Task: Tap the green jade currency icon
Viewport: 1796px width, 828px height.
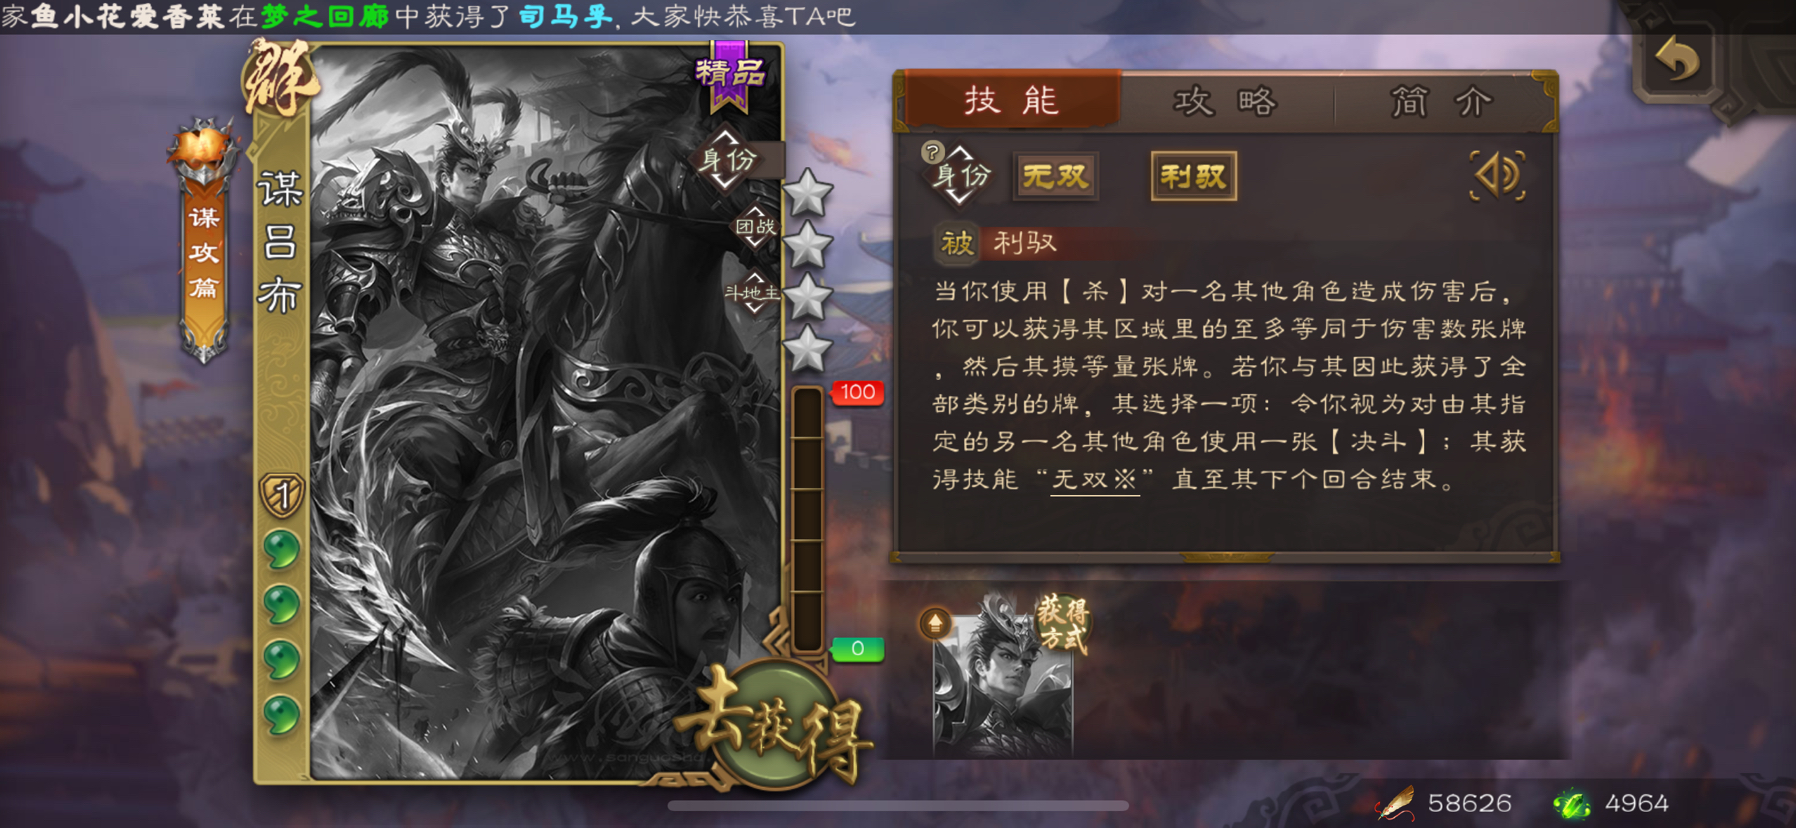Action: pos(1571,803)
